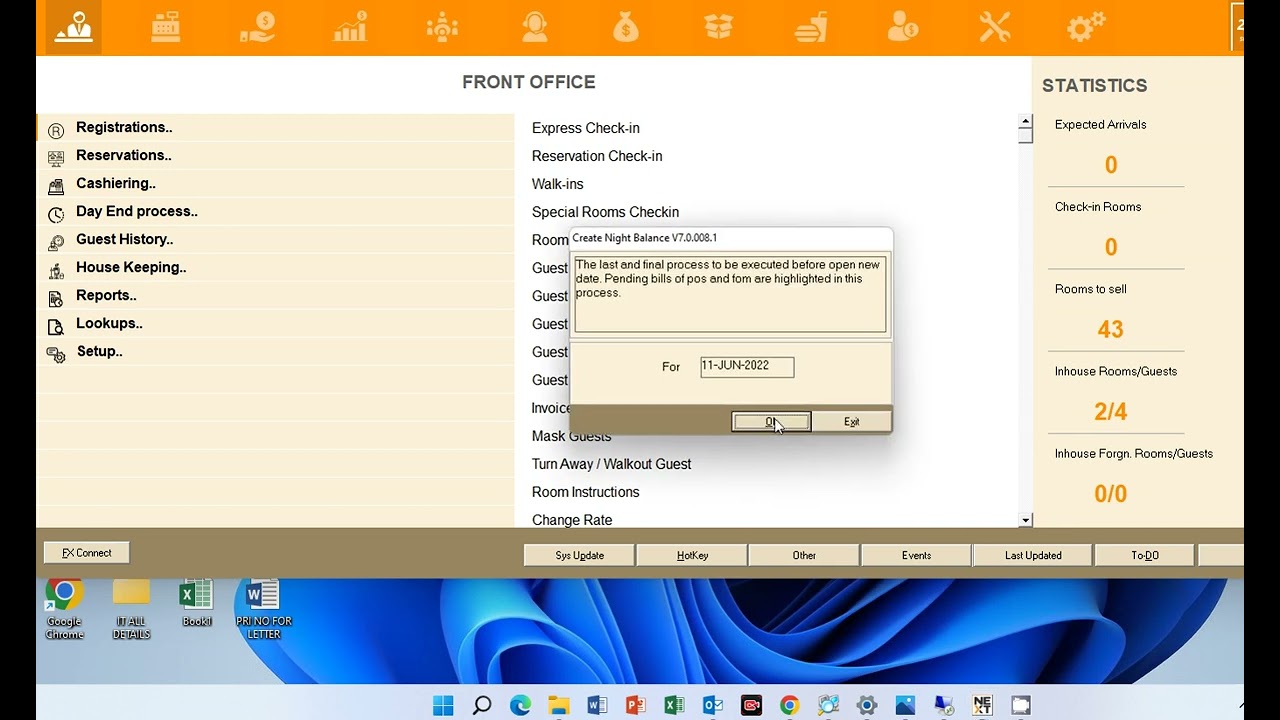1280x720 pixels.
Task: Click the Day End process clock icon
Action: coord(56,214)
